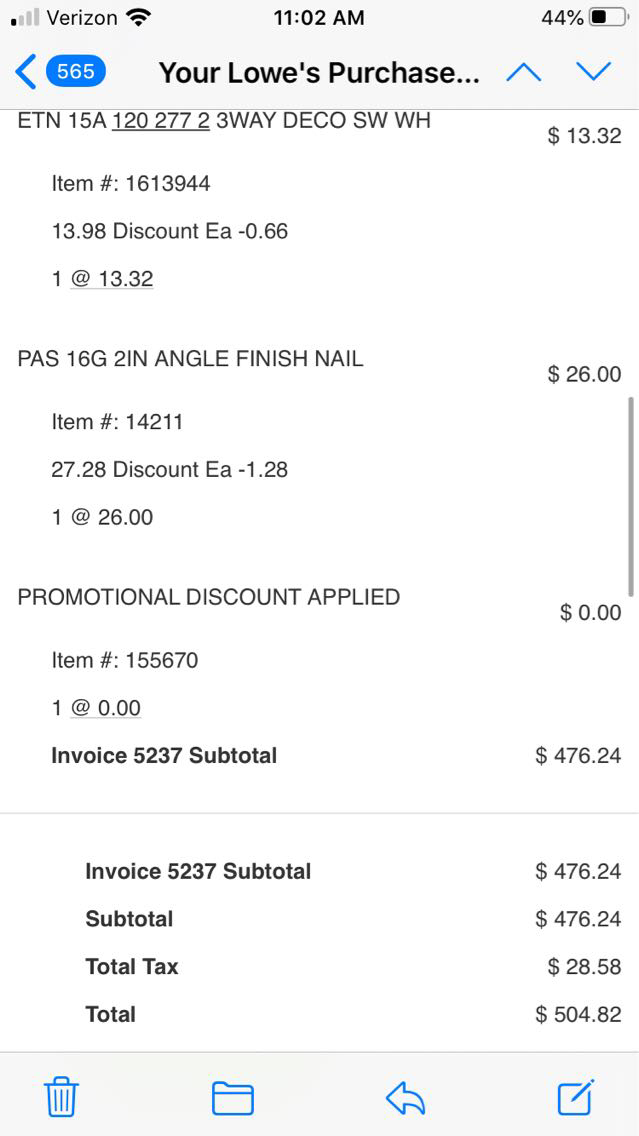Tap the PAS 16G 2IN ANGLE FINISH NAIL line
The height and width of the screenshot is (1136, 639).
tap(191, 358)
